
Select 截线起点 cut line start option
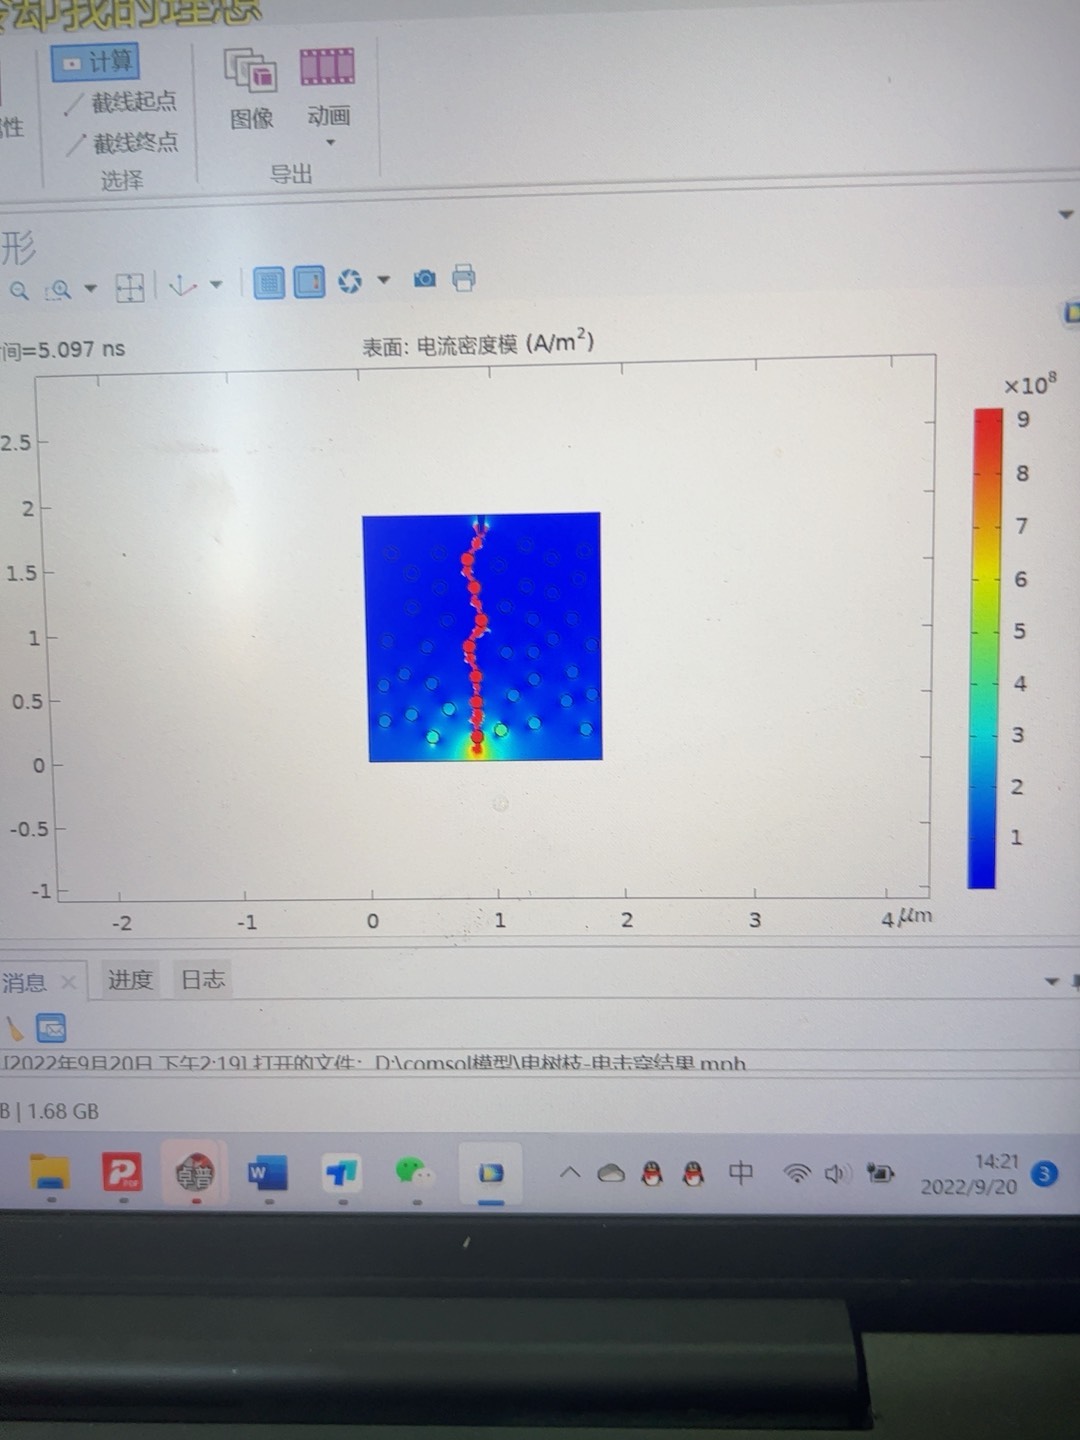tap(121, 102)
